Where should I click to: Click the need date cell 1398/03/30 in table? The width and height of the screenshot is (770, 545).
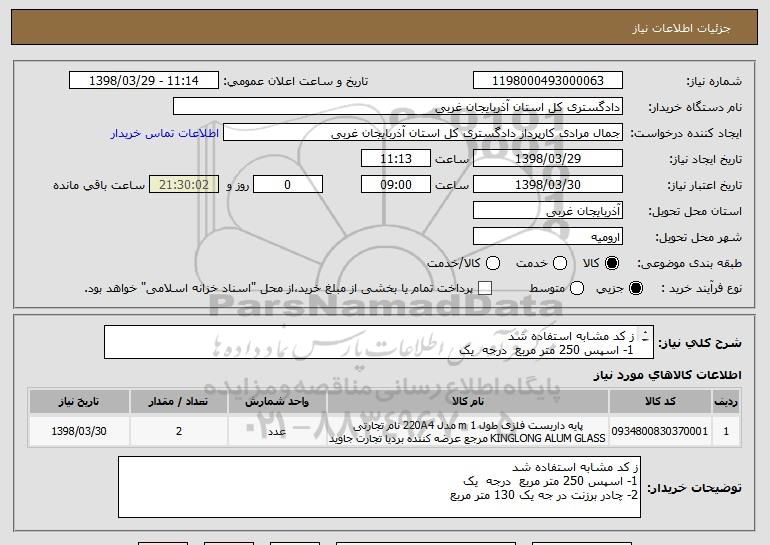(79, 431)
